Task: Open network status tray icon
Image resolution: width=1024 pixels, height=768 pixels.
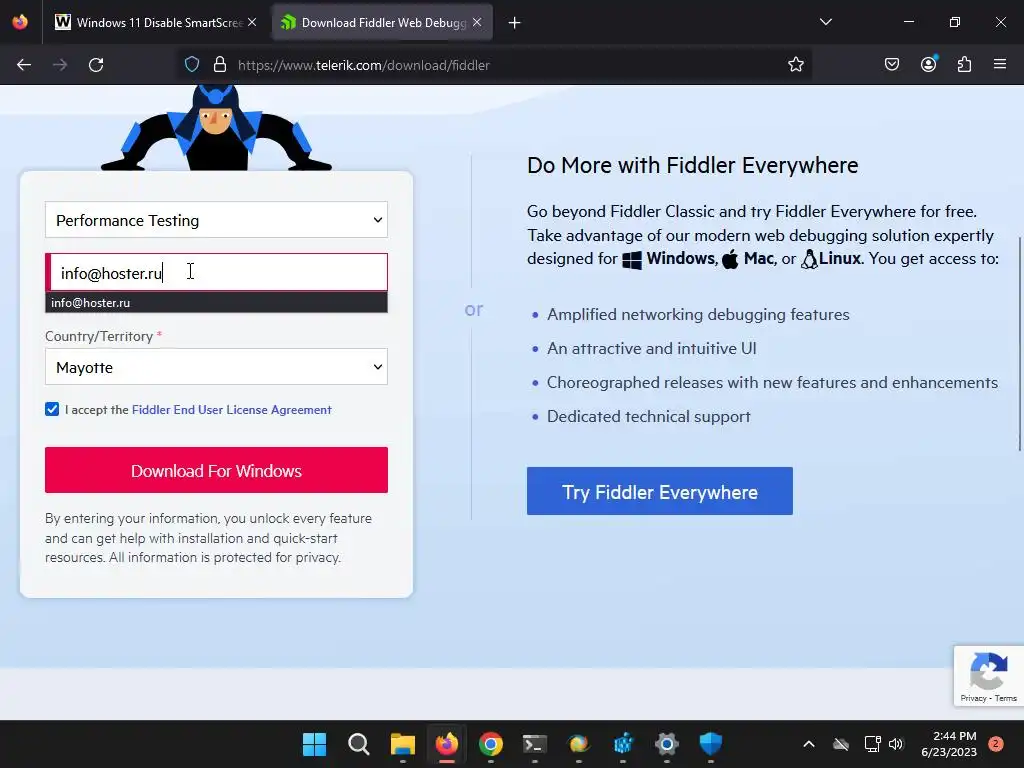Action: tap(872, 744)
